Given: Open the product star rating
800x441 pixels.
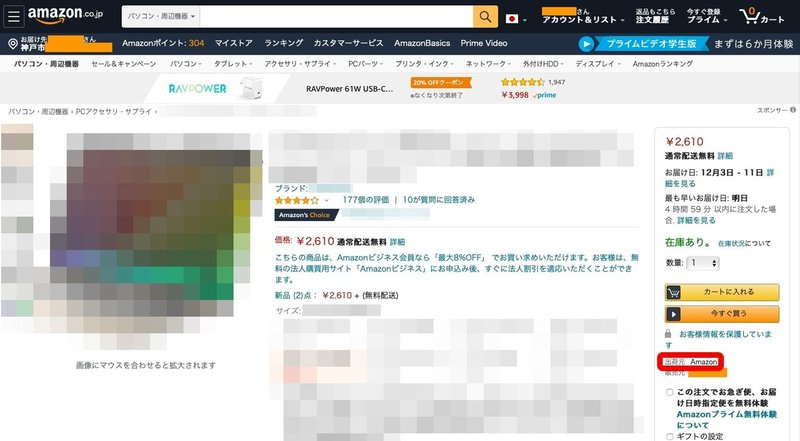Looking at the screenshot, I should tap(296, 200).
